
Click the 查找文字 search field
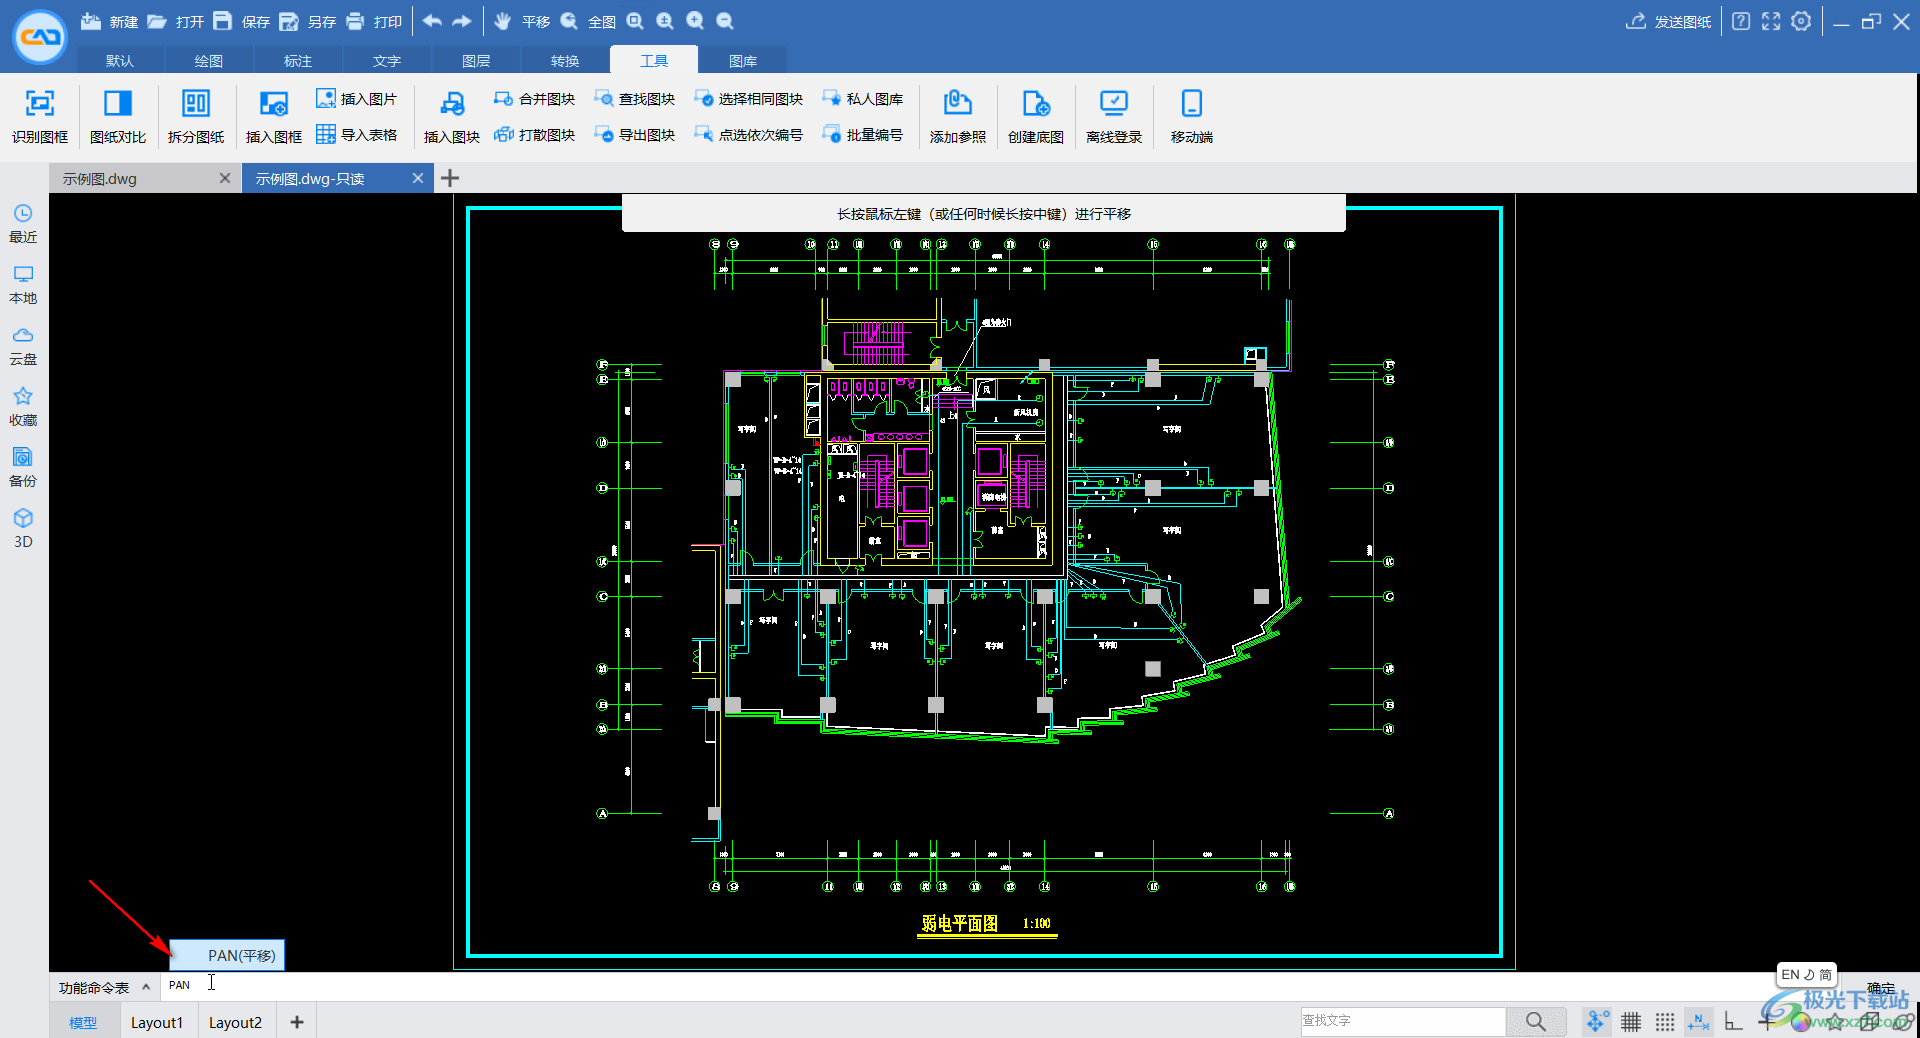(1402, 1021)
